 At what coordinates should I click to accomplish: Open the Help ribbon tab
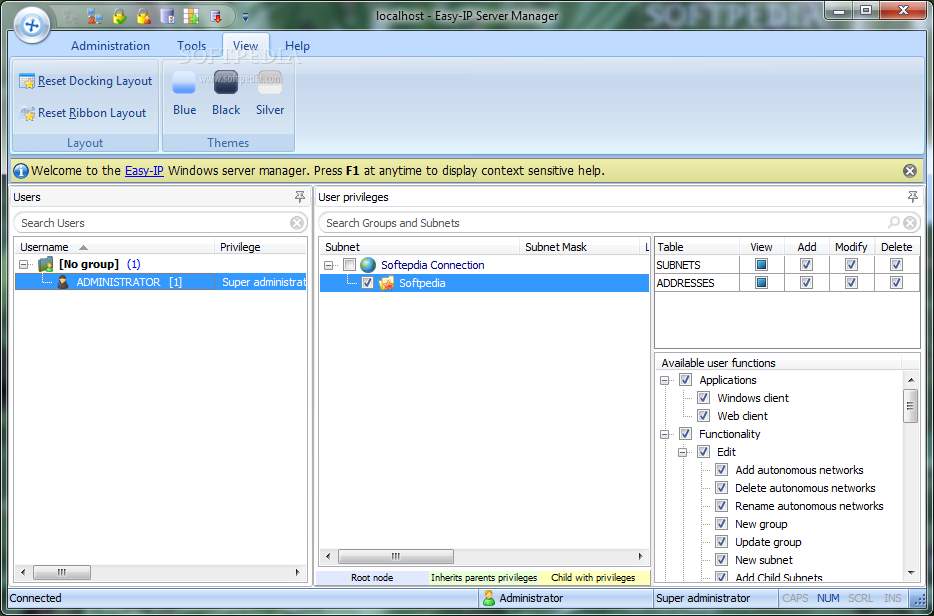coord(297,46)
